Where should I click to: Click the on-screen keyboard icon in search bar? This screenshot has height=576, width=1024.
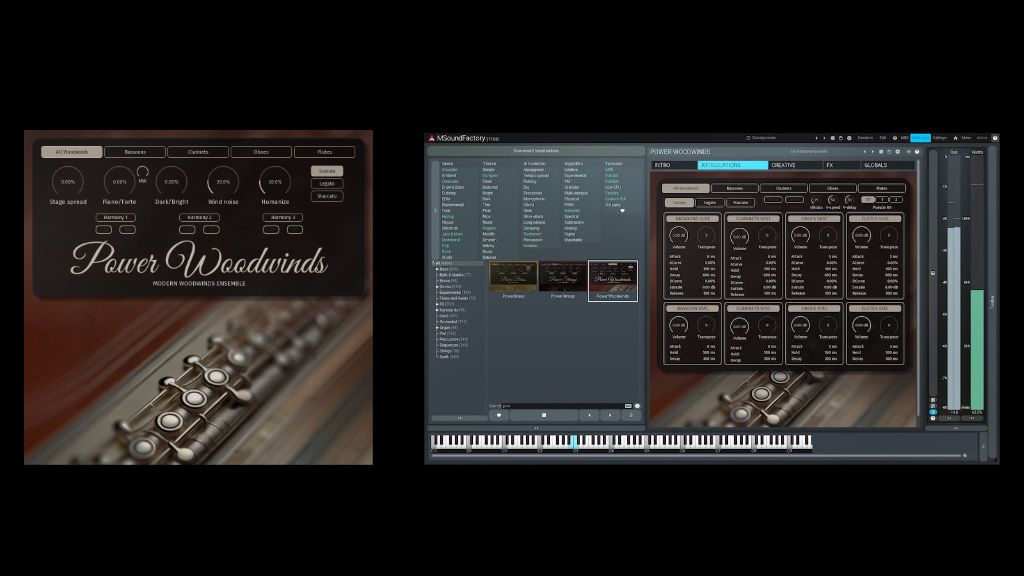[628, 406]
